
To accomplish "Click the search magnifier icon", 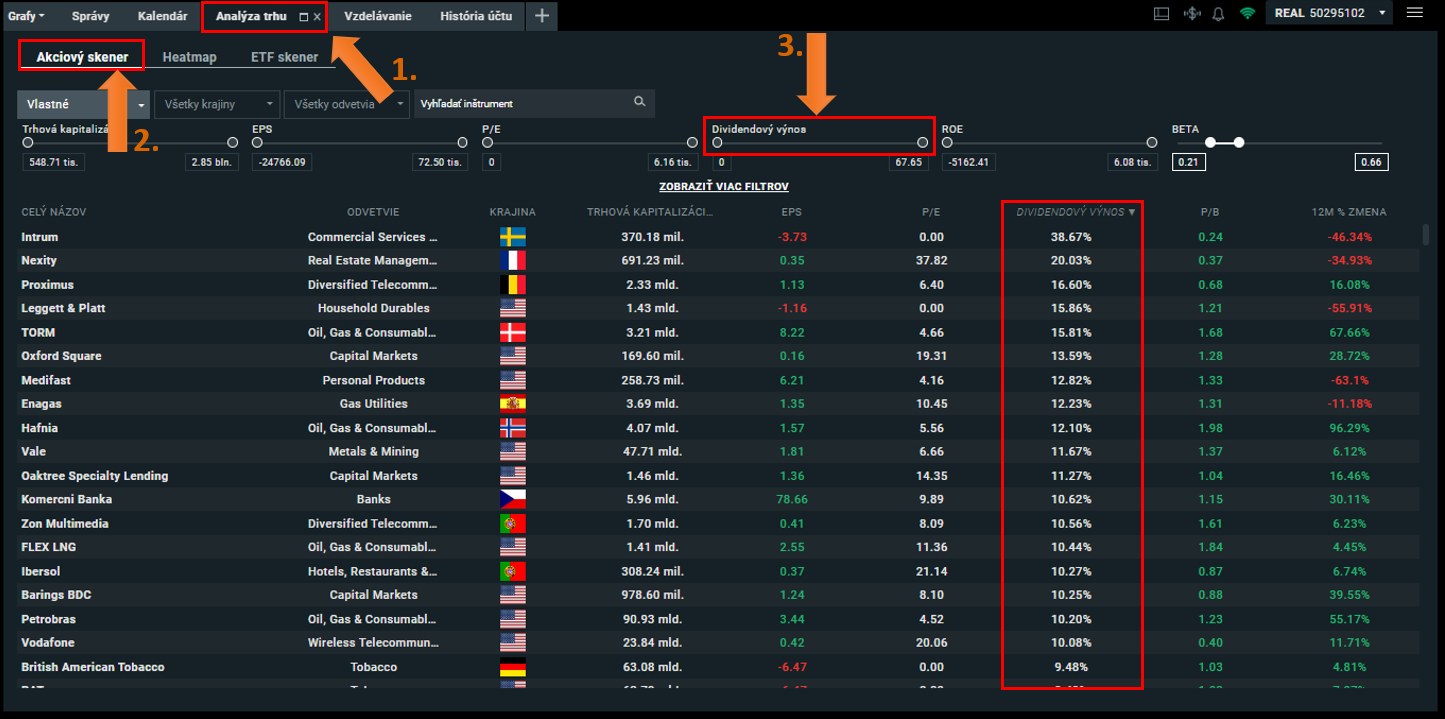I will (640, 102).
